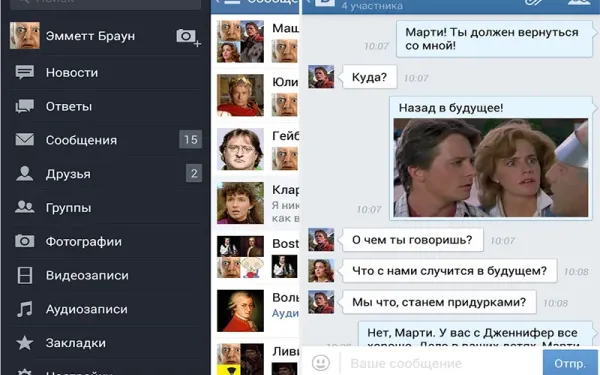Open Видеозаписи menu item

point(106,276)
